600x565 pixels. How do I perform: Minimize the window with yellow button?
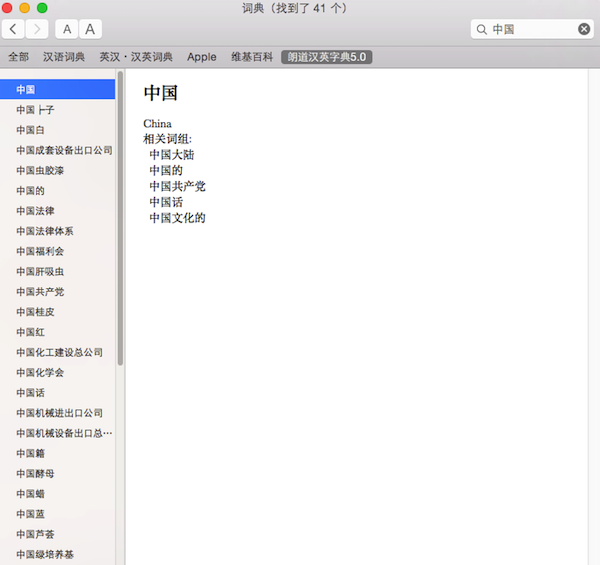click(24, 8)
